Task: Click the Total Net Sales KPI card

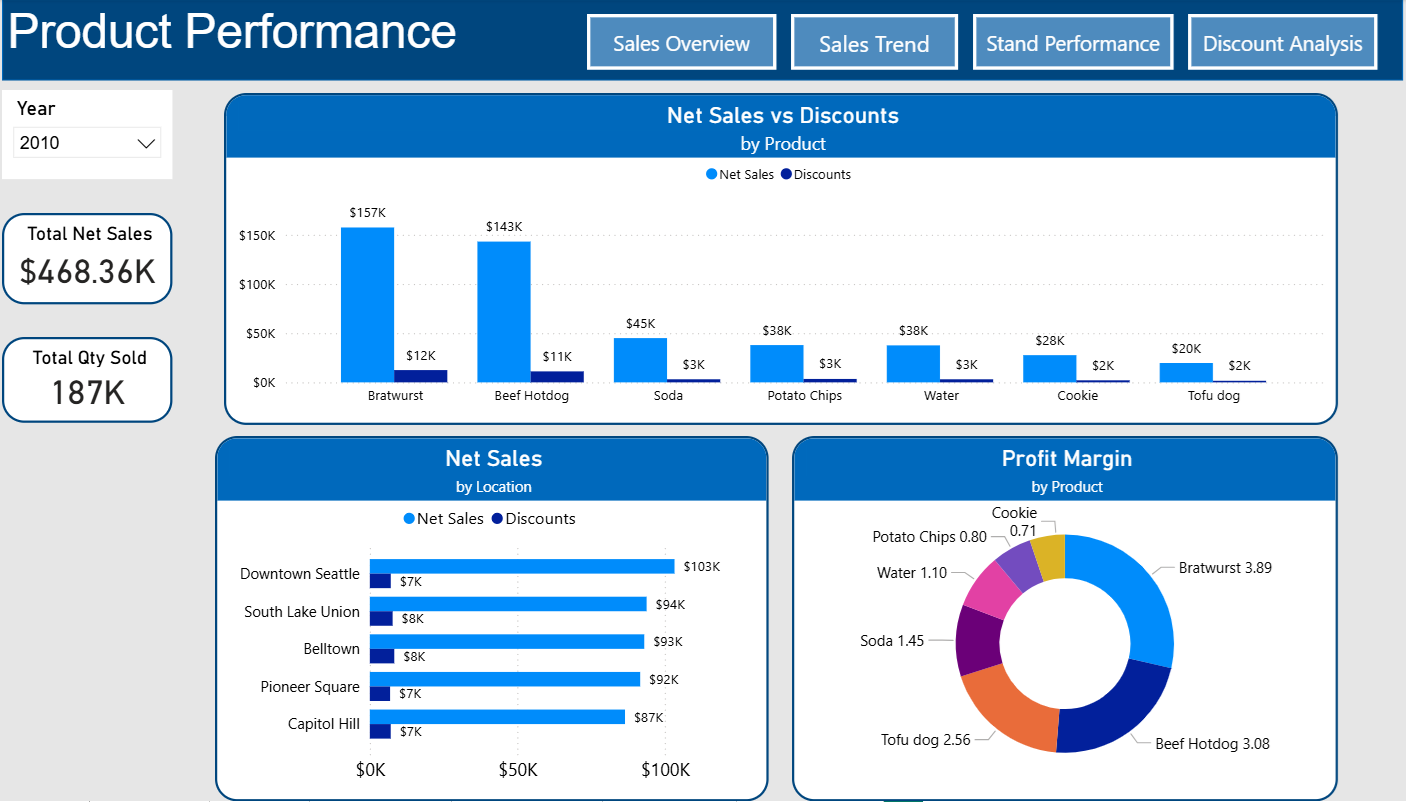Action: 87,257
